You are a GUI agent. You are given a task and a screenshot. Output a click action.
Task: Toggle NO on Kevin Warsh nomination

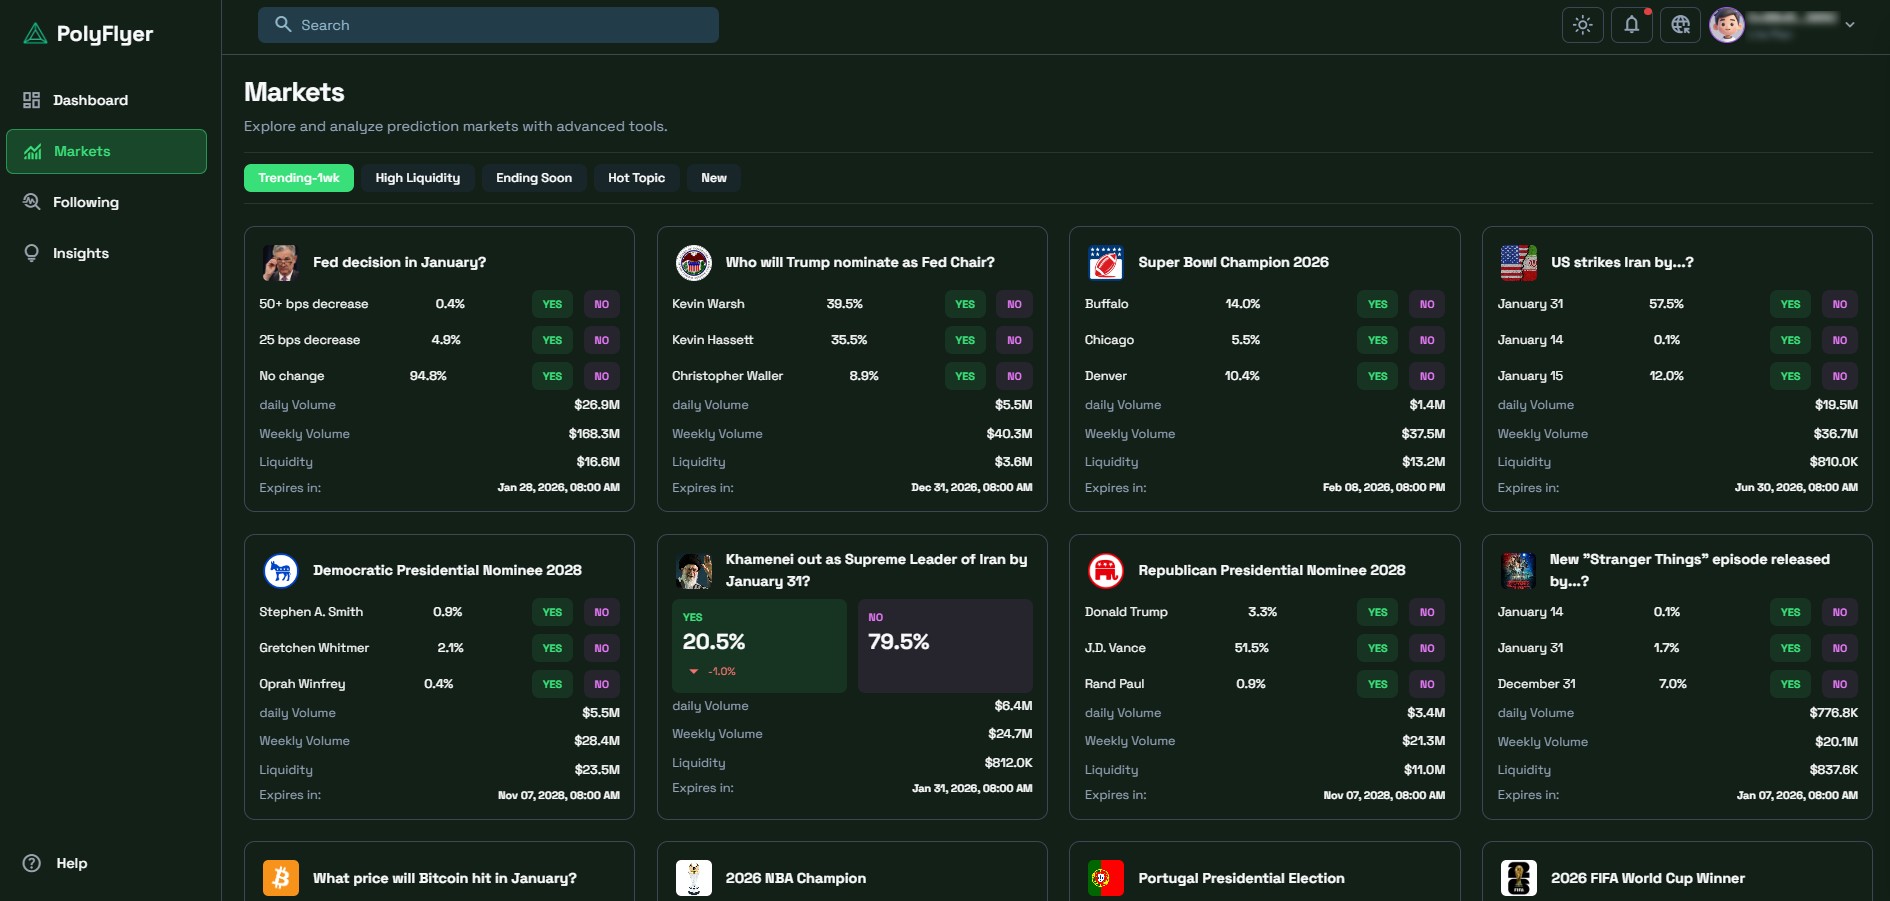[x=1014, y=304]
